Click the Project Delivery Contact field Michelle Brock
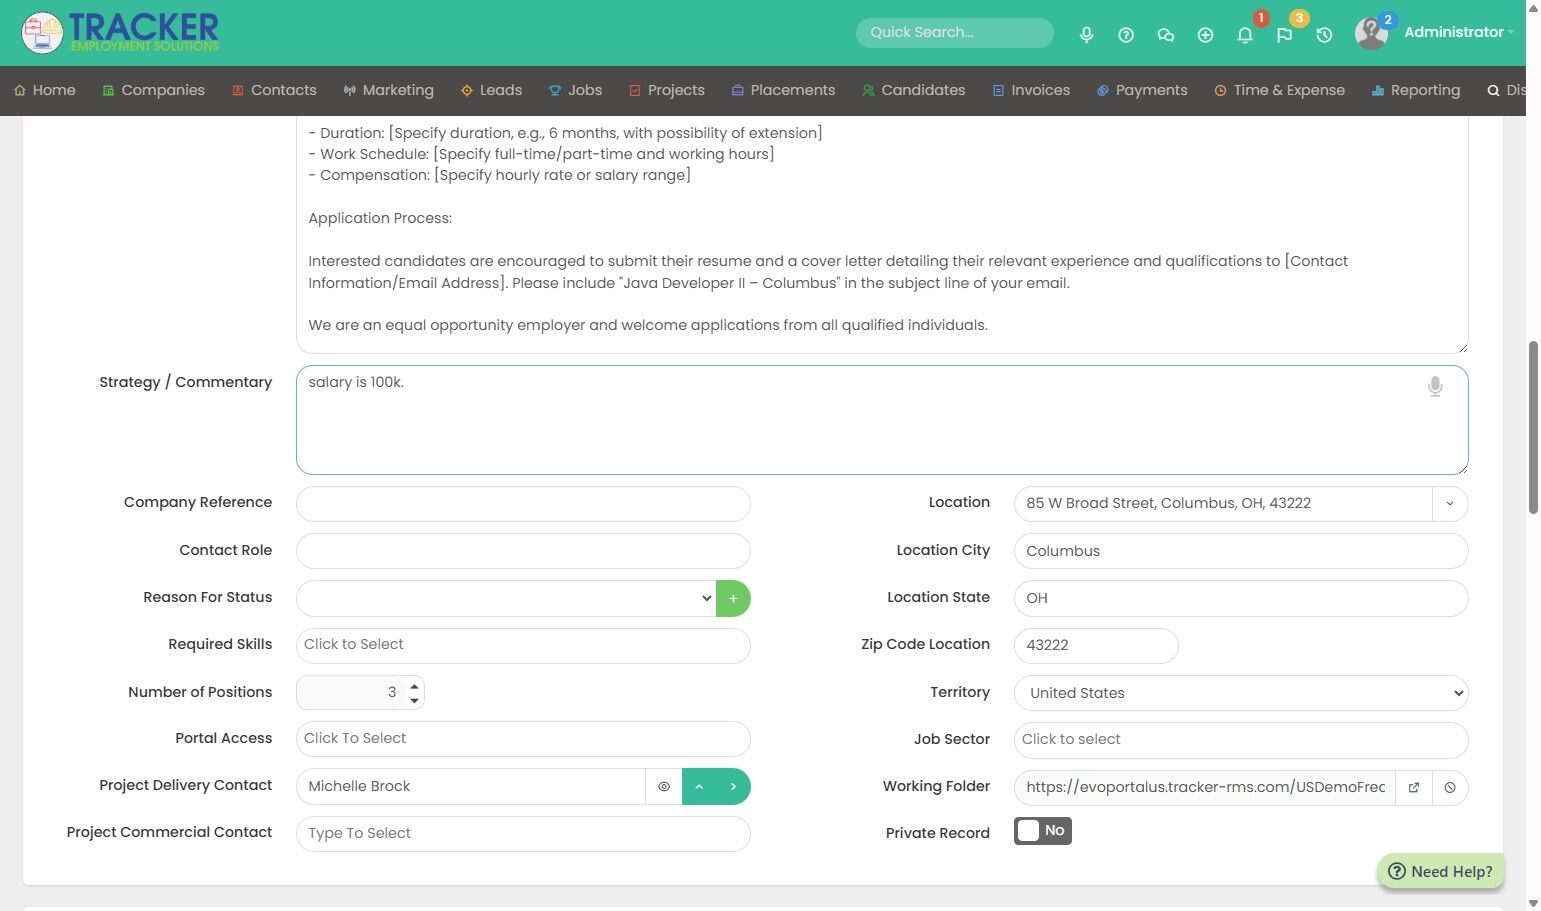The image size is (1541, 911). coord(471,787)
